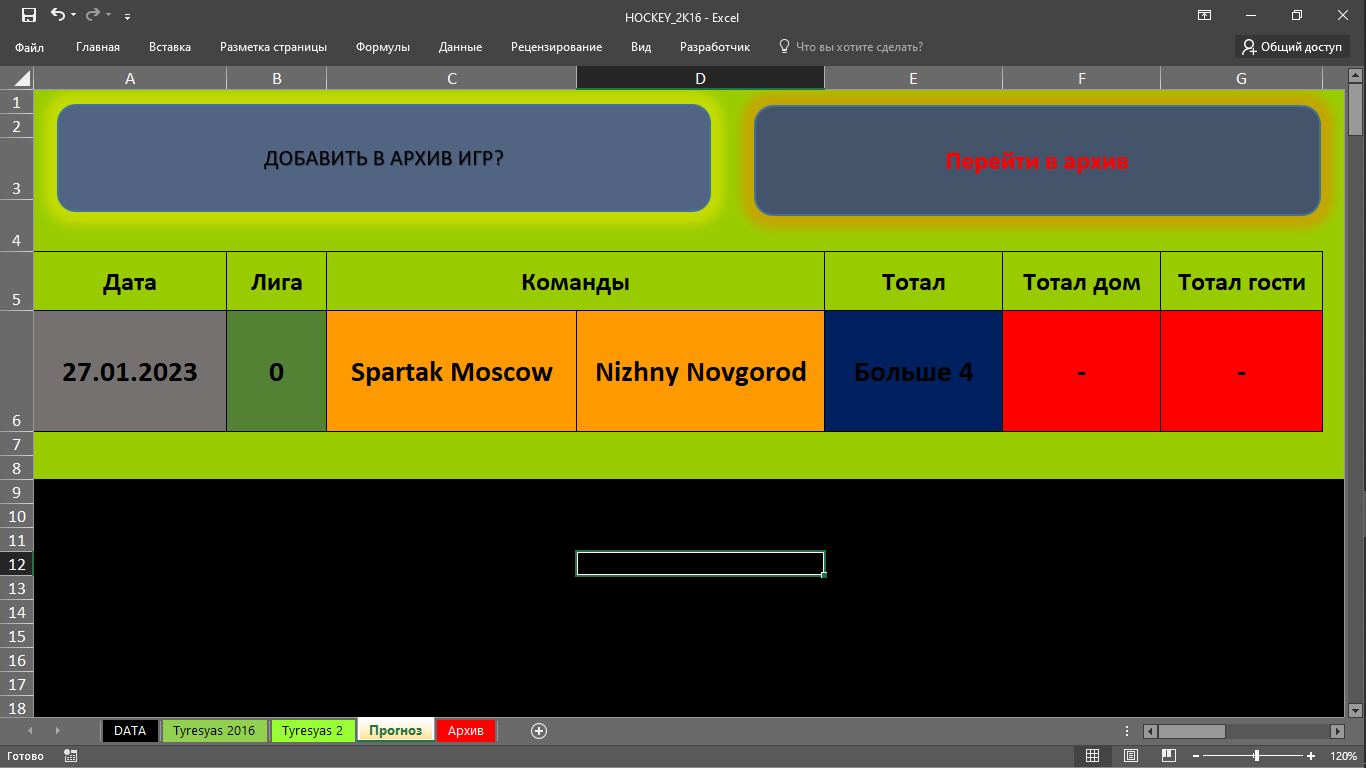
Task: Open the undo history dropdown arrow
Action: pos(74,16)
